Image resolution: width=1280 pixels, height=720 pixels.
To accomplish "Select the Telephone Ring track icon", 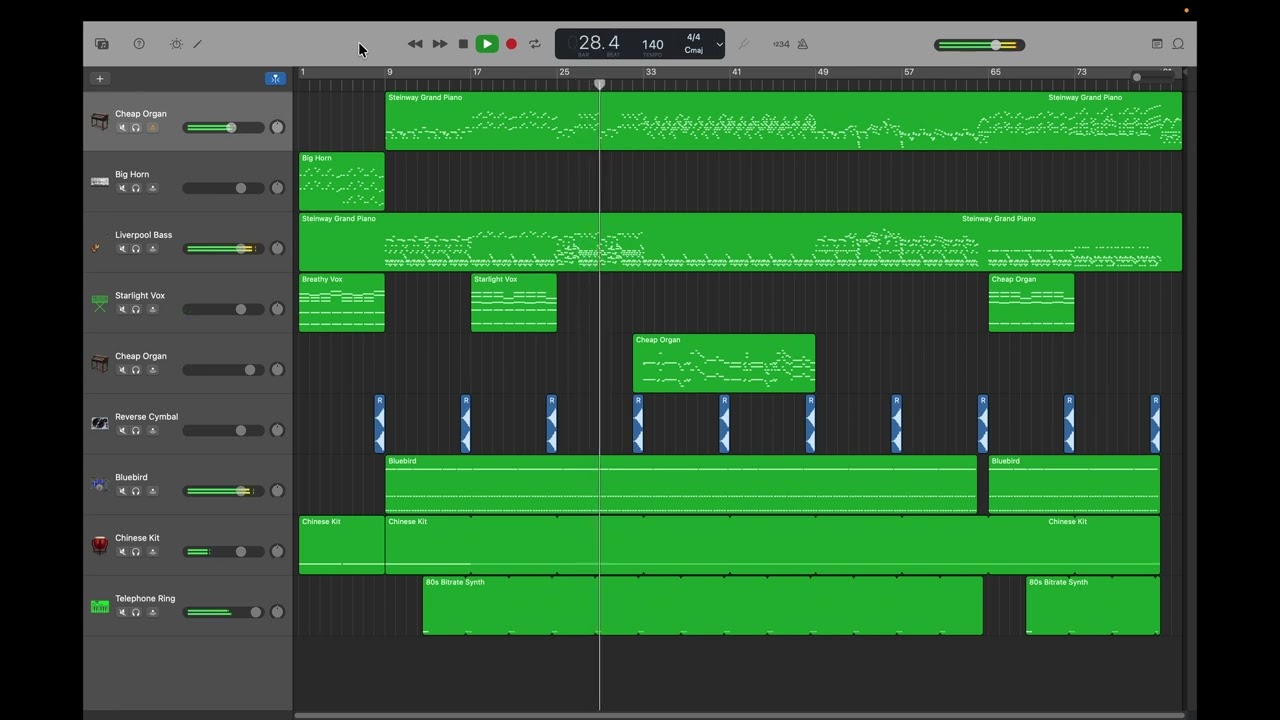I will click(x=100, y=606).
